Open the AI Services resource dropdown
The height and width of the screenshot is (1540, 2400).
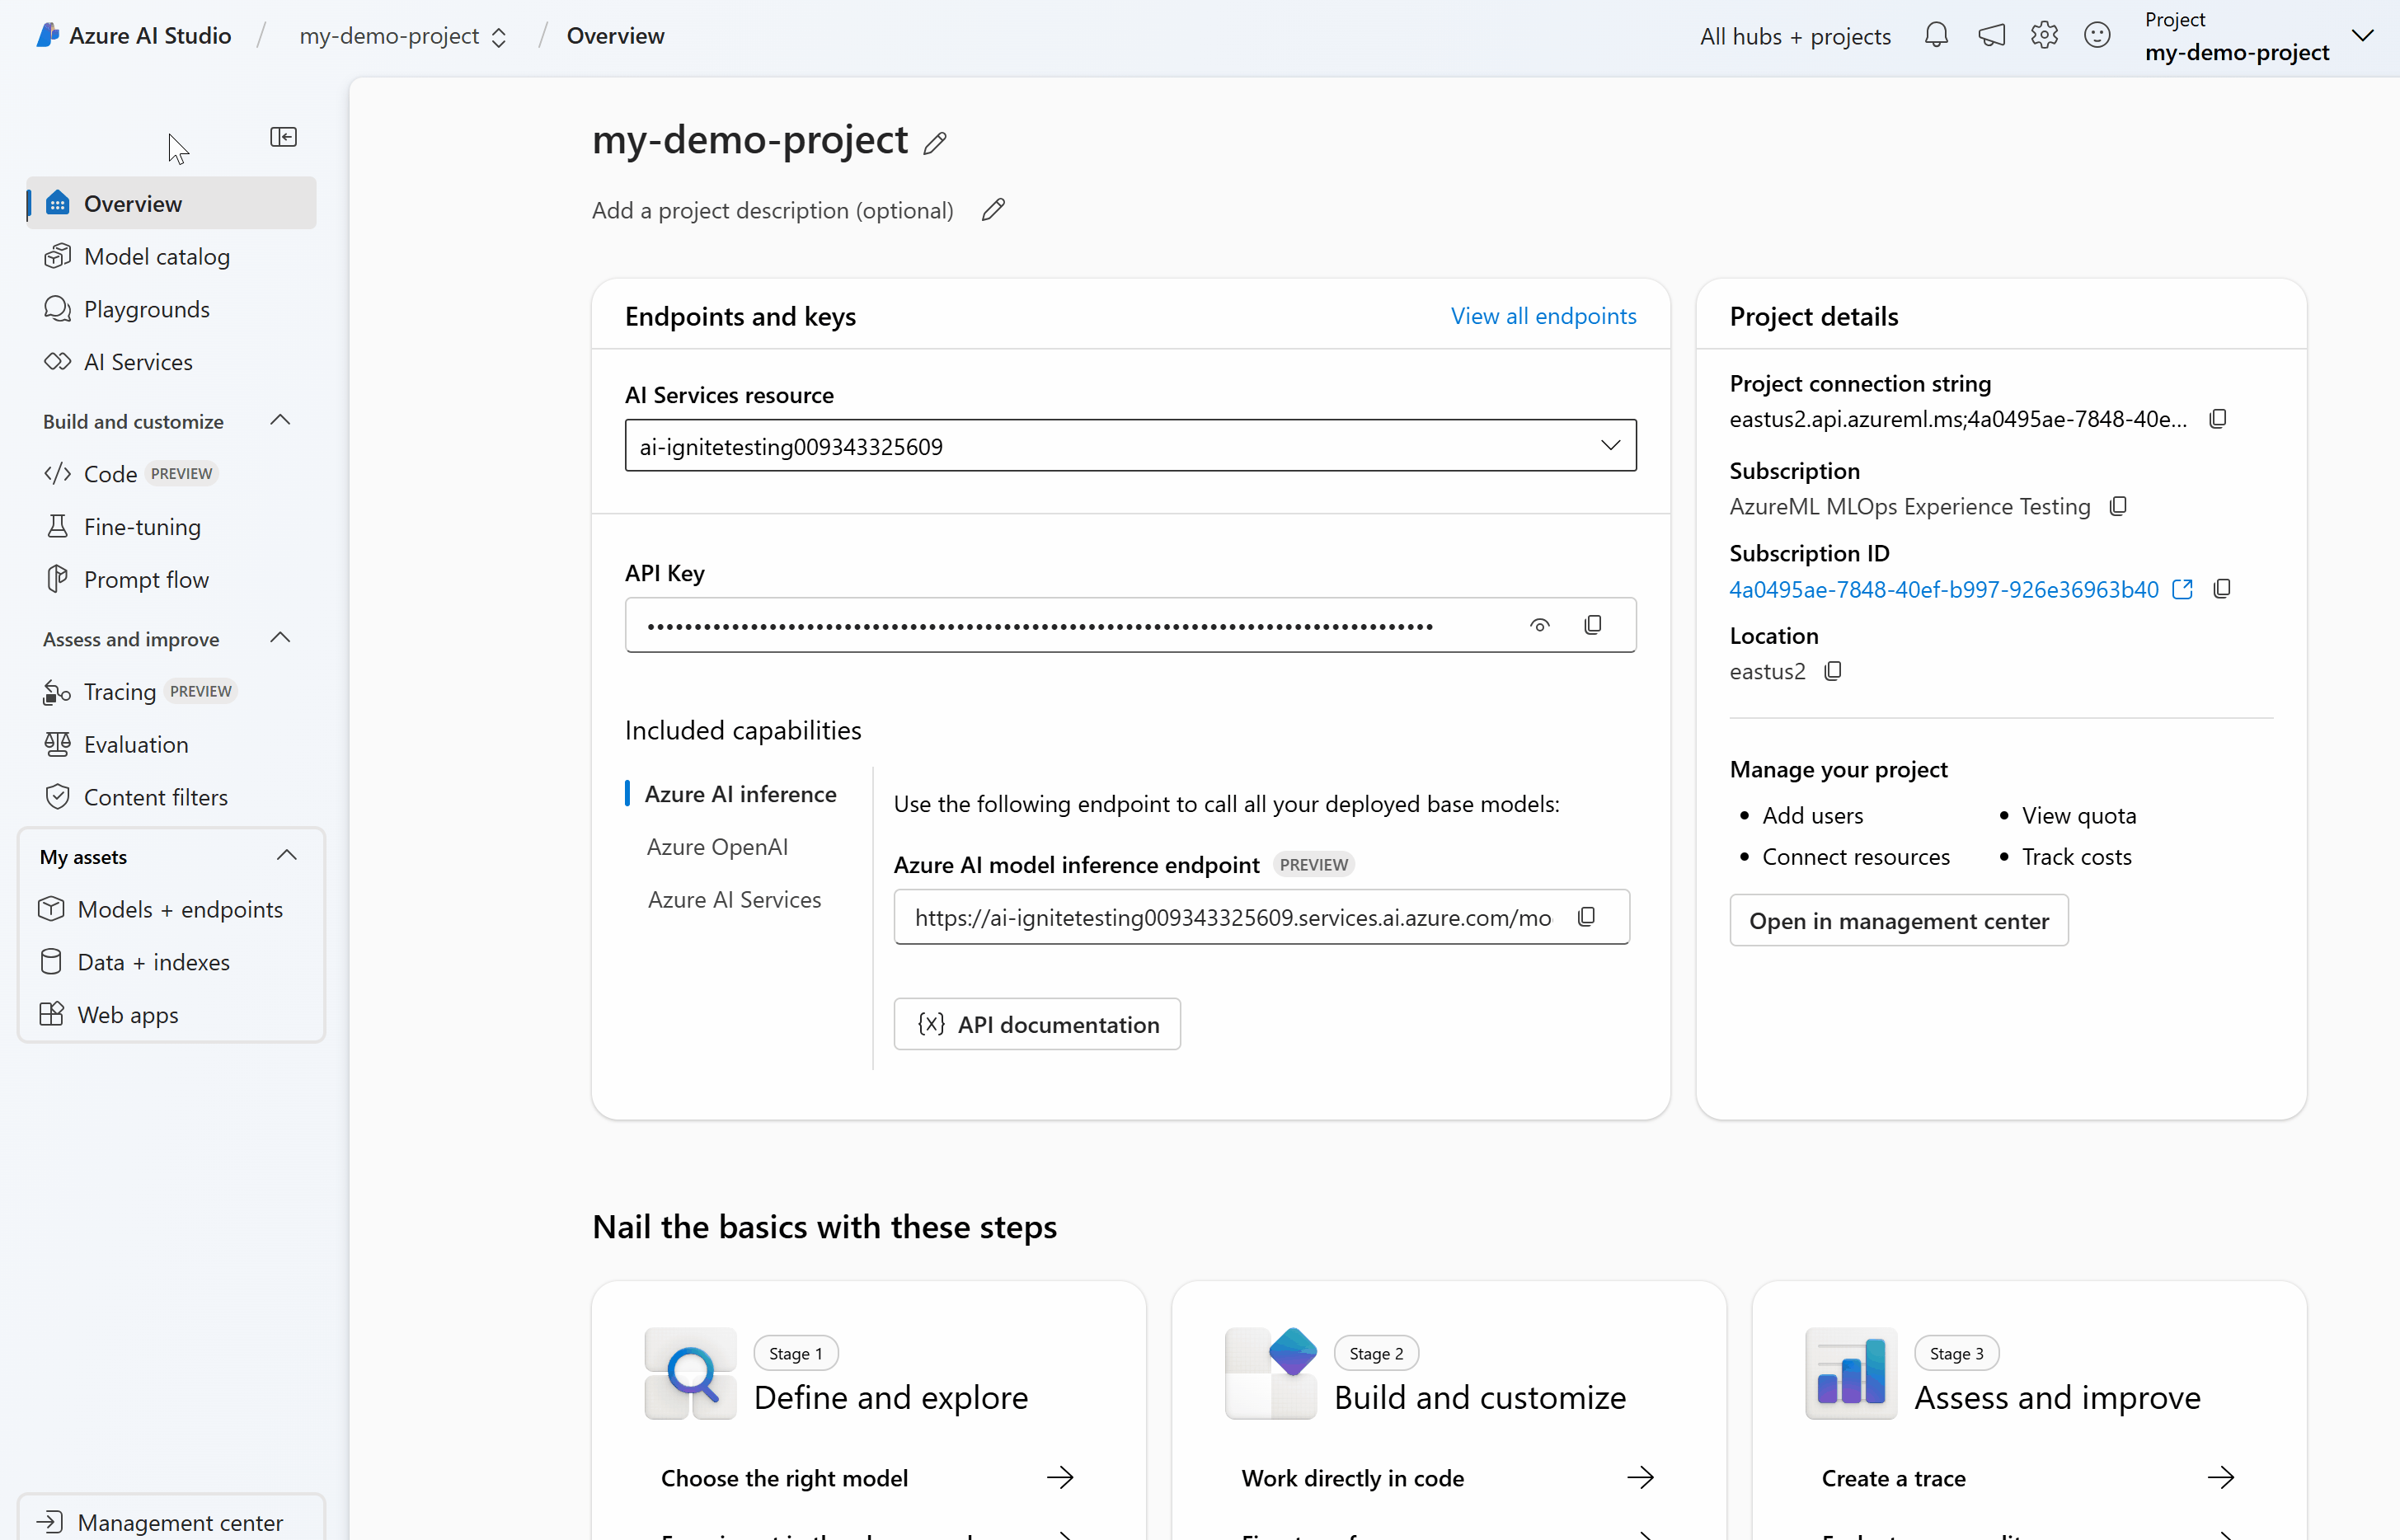(1610, 446)
